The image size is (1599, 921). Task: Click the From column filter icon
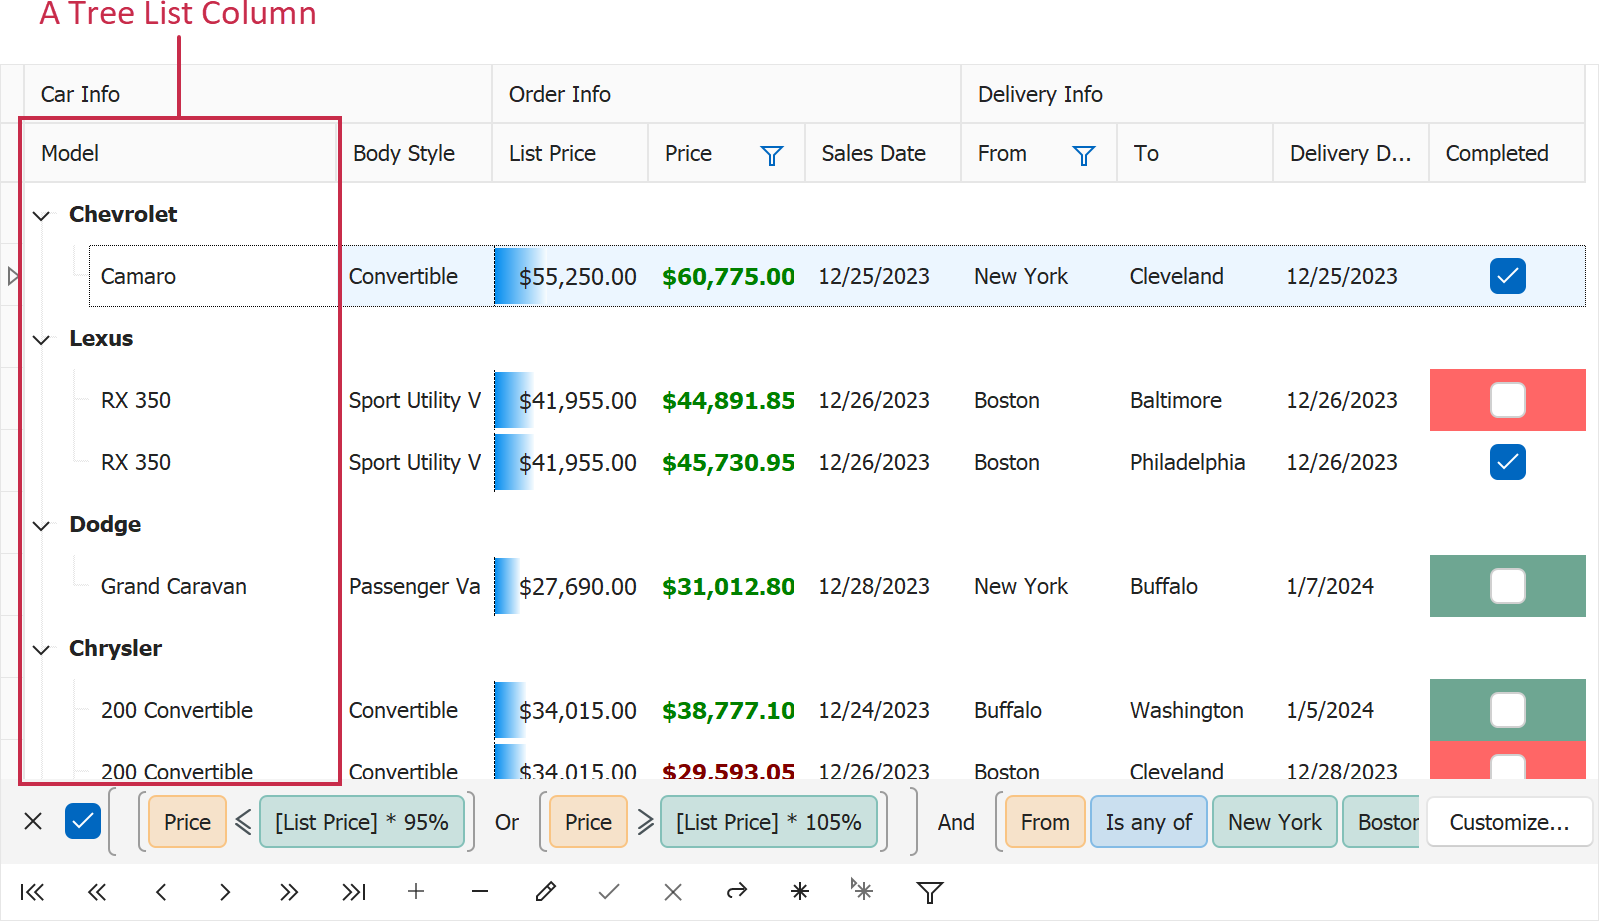pyautogui.click(x=1084, y=155)
